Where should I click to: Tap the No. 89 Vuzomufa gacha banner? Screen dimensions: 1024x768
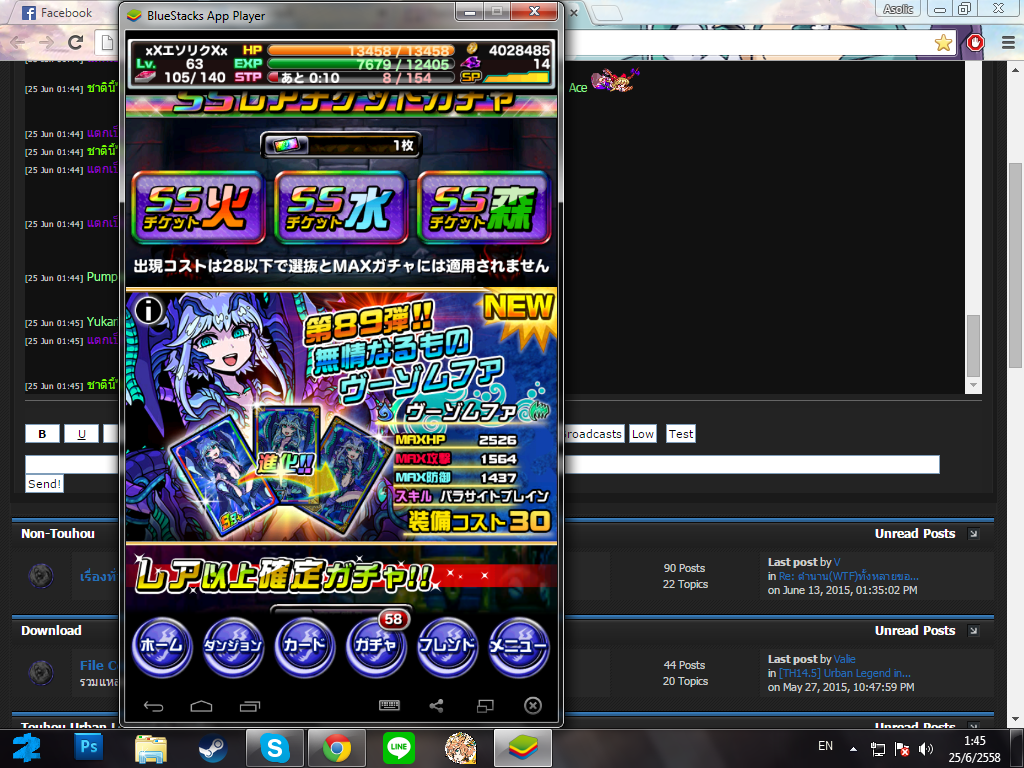pos(341,416)
